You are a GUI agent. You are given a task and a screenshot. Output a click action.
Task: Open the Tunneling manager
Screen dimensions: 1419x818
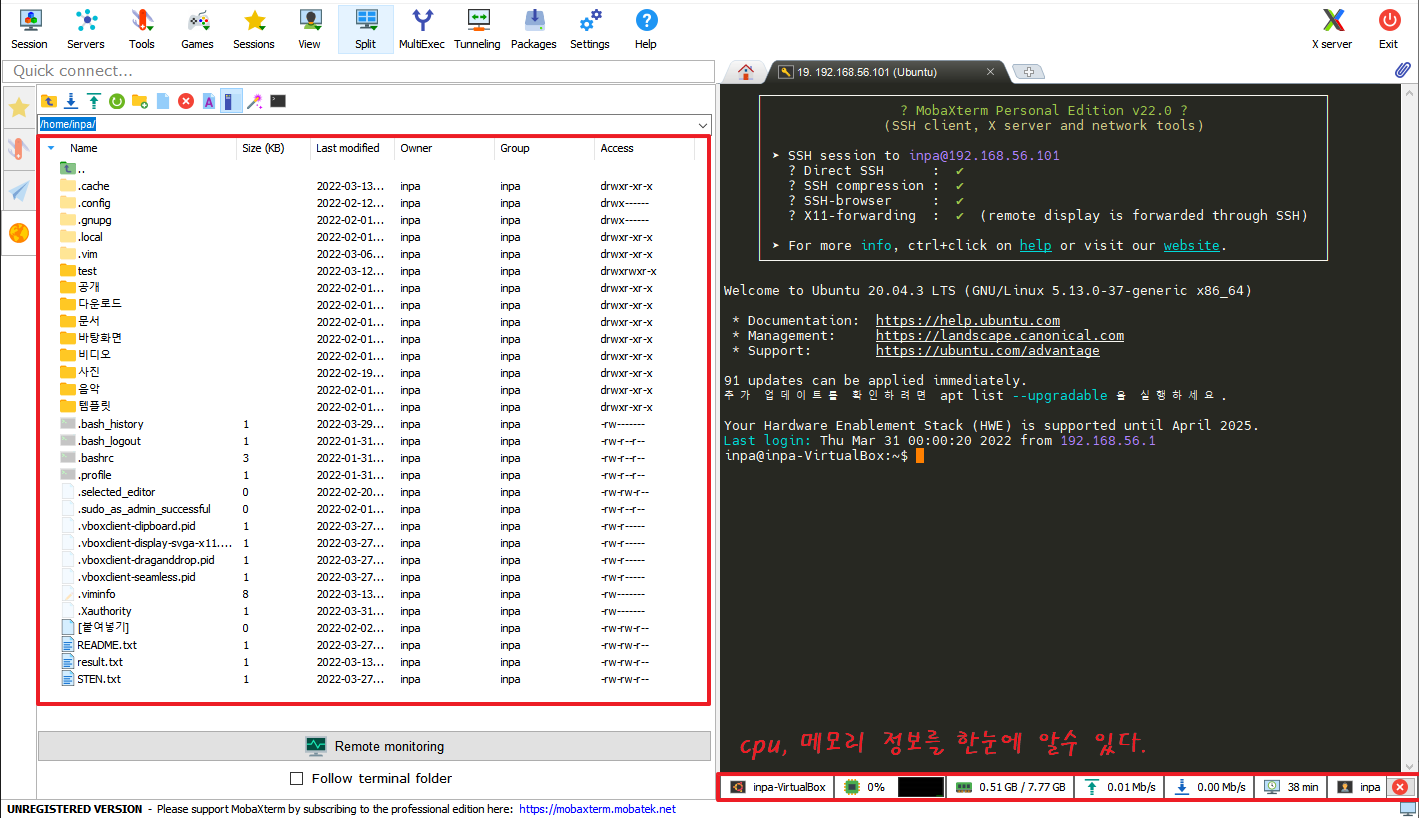coord(478,28)
